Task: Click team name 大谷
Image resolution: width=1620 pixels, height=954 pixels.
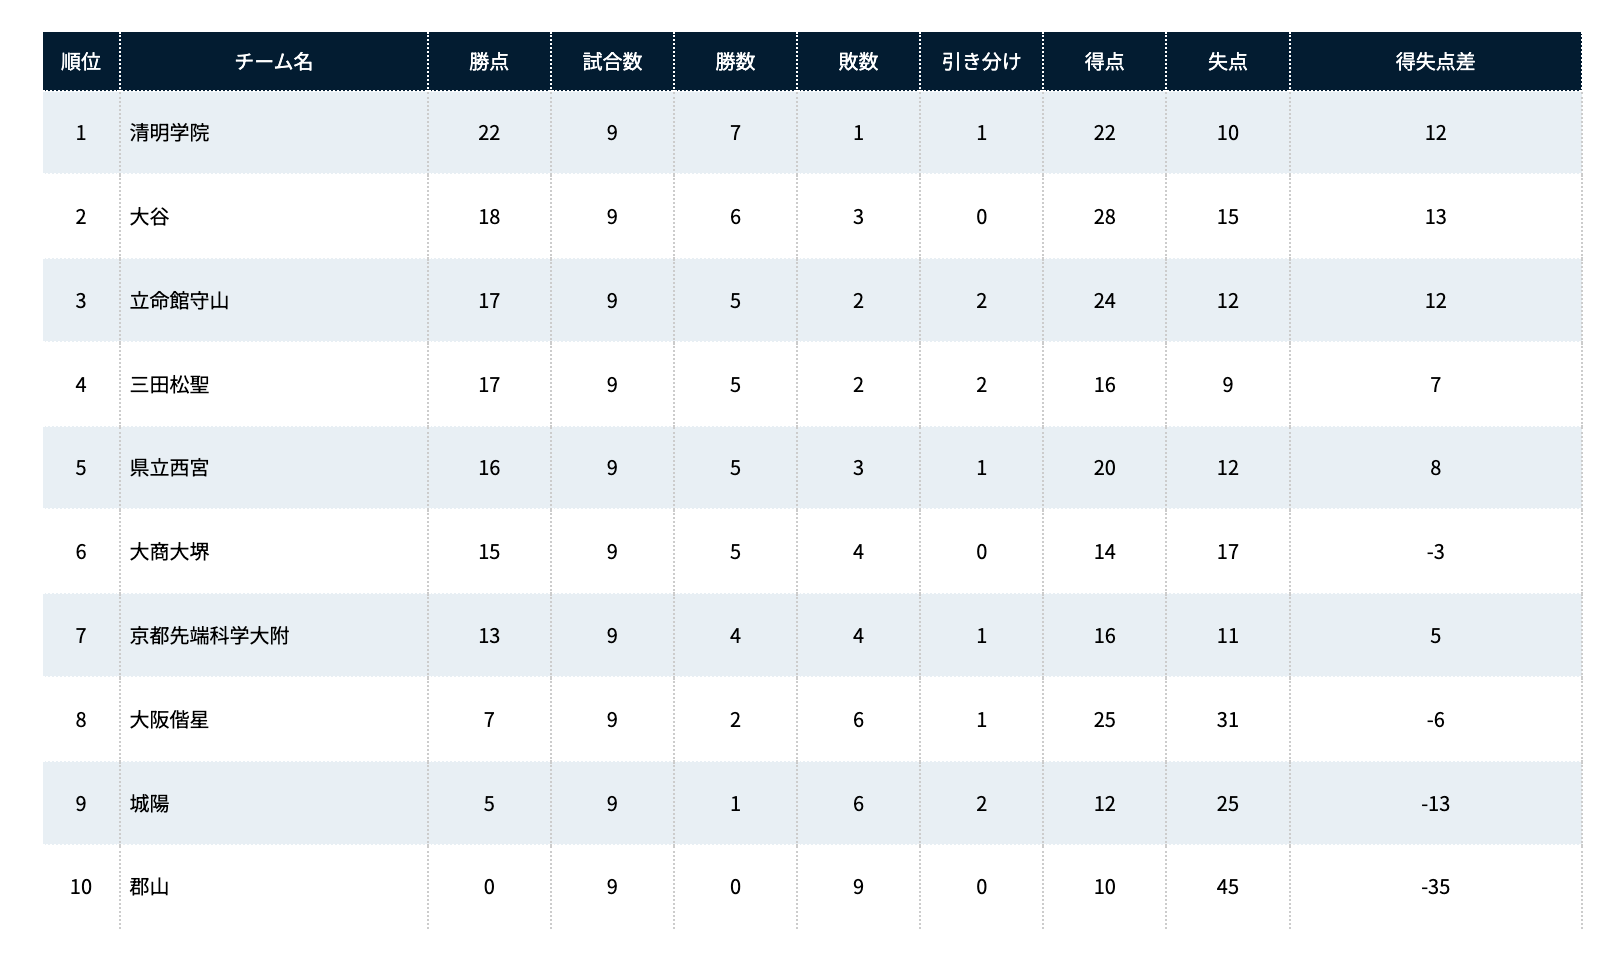Action: click(x=150, y=217)
